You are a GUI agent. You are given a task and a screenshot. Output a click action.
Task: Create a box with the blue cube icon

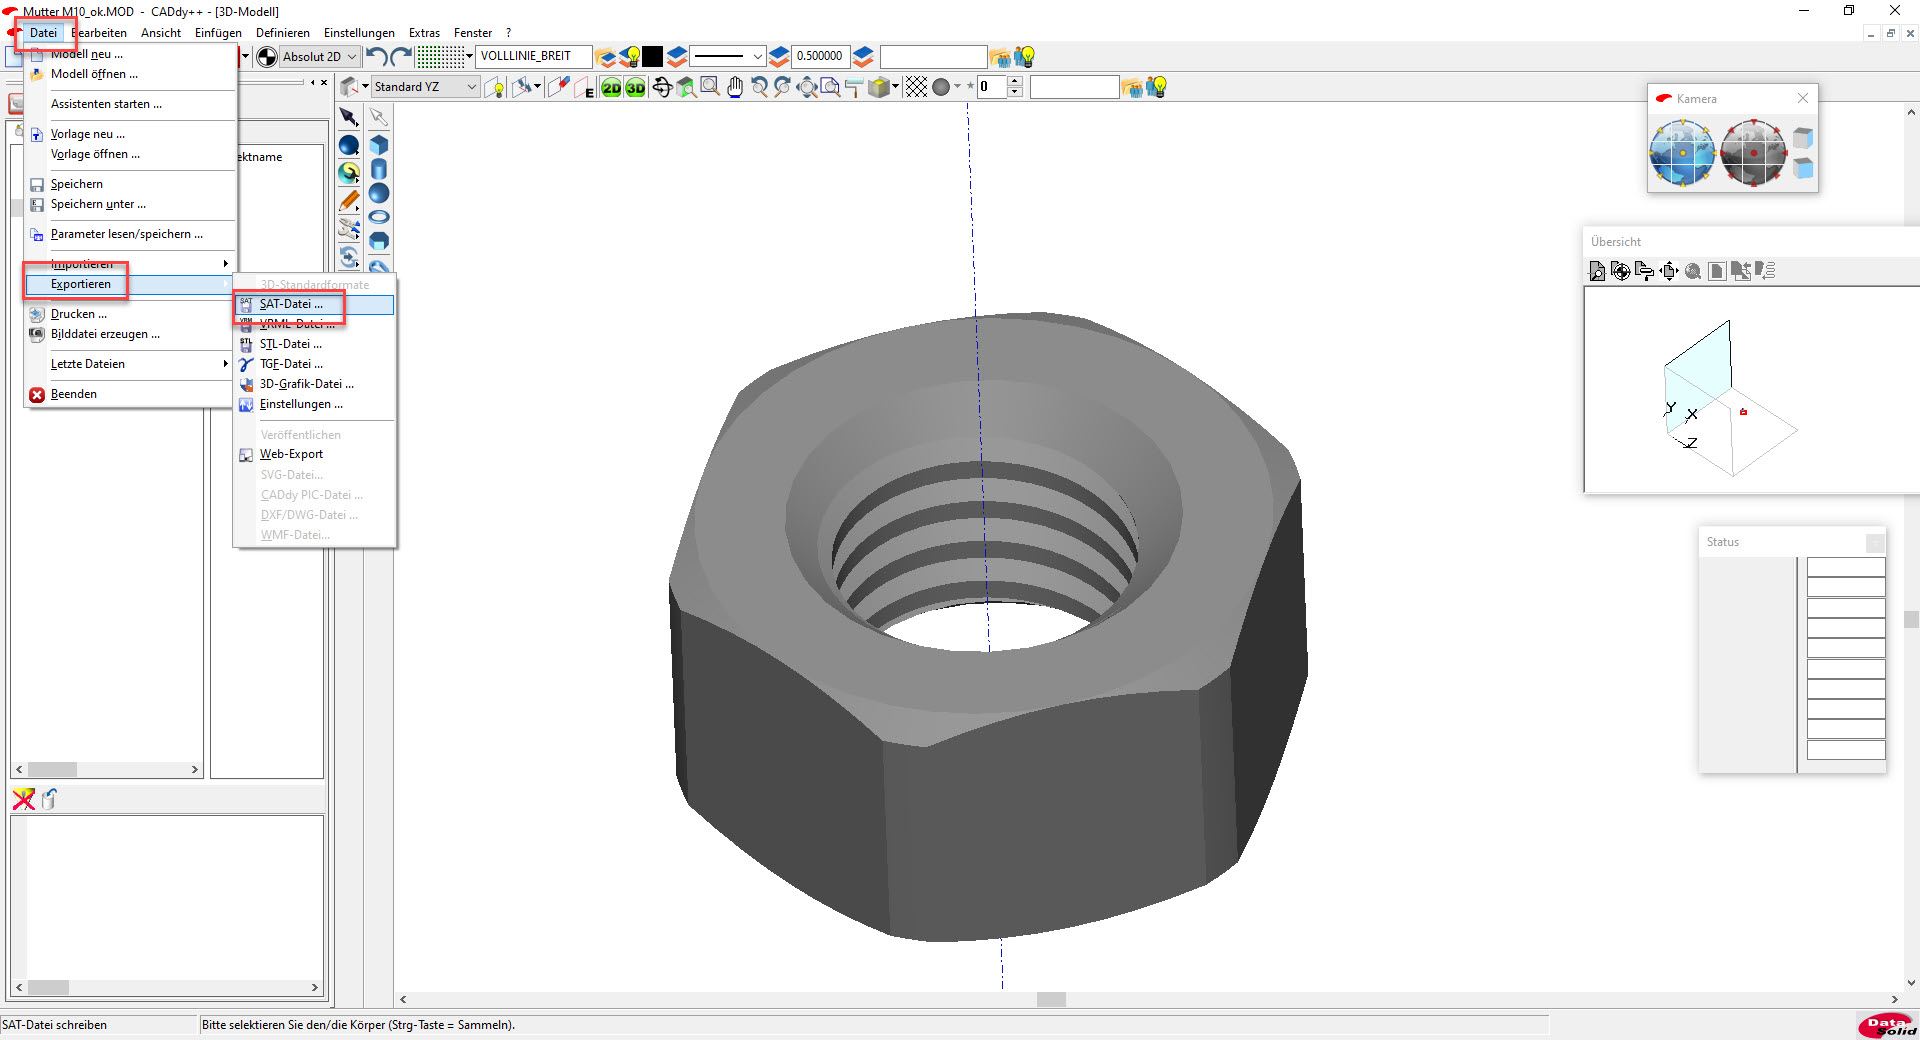379,145
